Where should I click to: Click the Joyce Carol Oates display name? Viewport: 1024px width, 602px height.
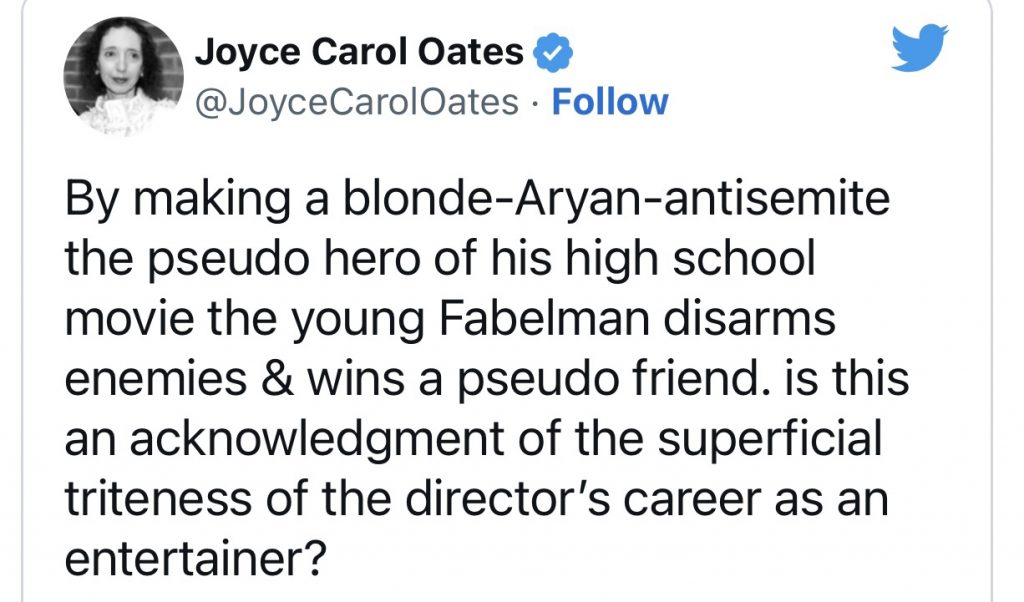(358, 53)
